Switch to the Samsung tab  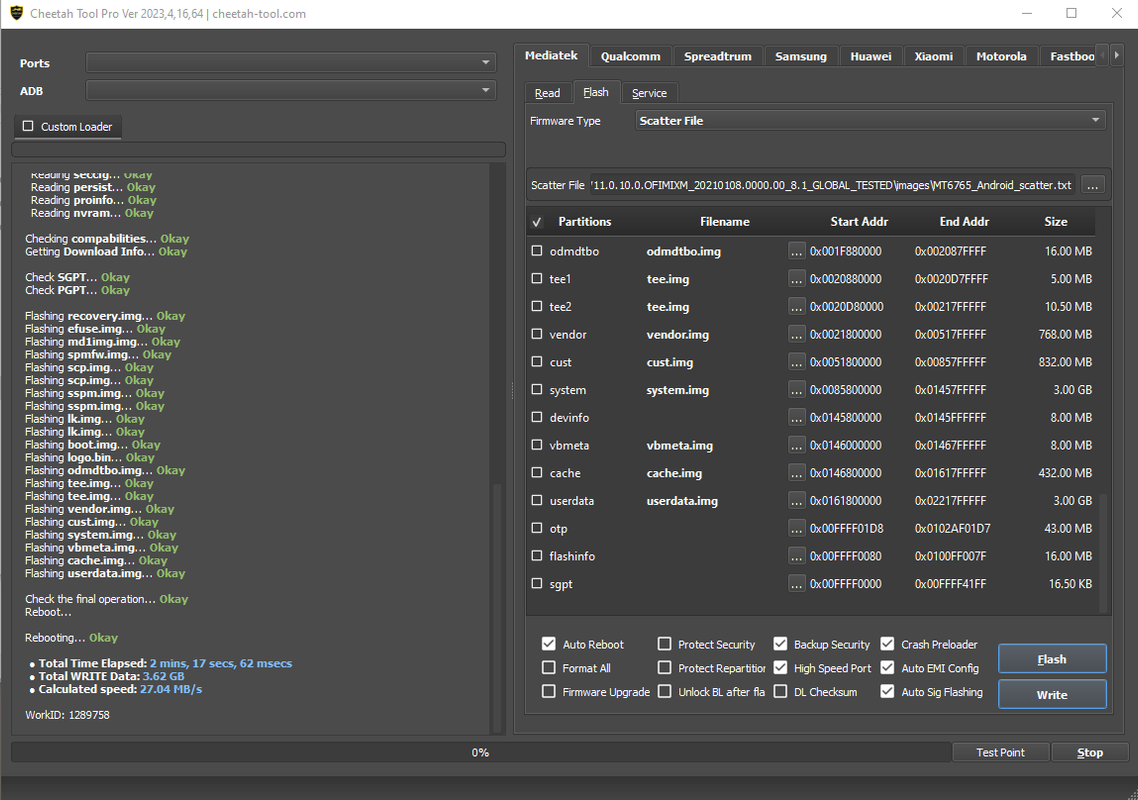[x=801, y=57]
